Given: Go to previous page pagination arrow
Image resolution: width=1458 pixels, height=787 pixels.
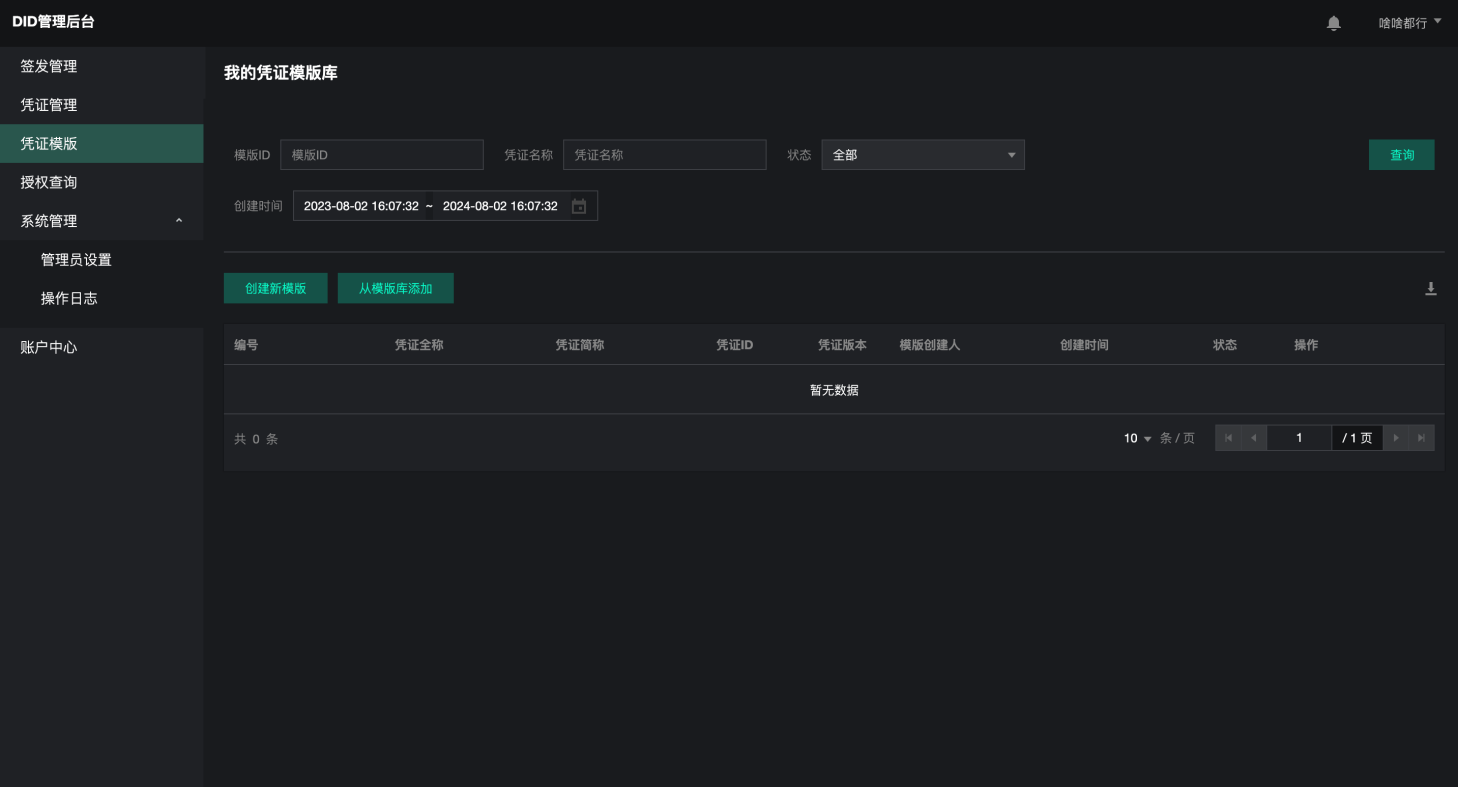Looking at the screenshot, I should (x=1253, y=438).
